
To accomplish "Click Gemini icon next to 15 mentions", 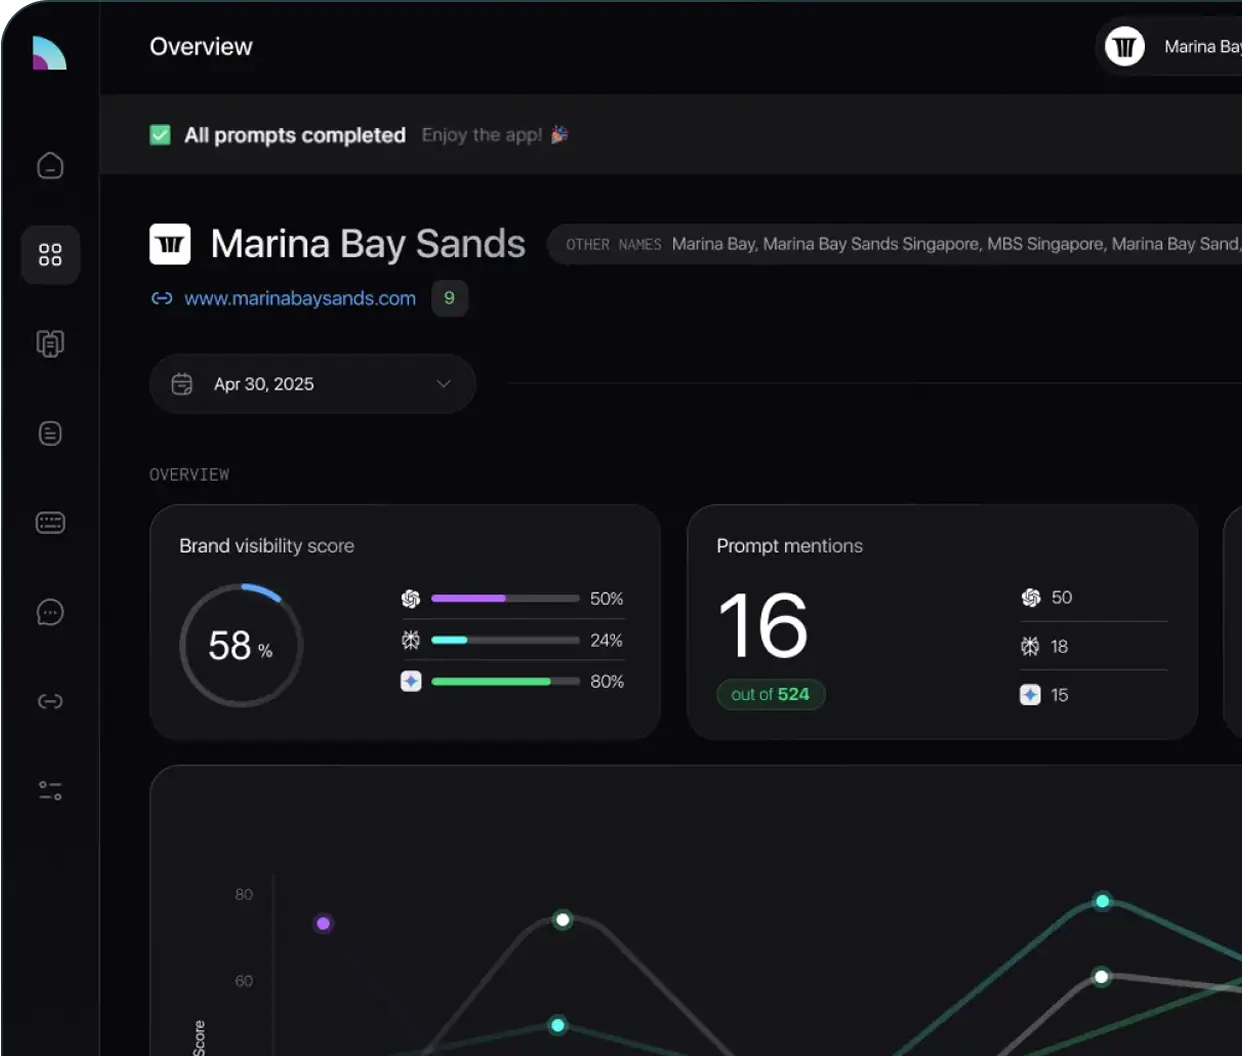I will coord(1030,694).
